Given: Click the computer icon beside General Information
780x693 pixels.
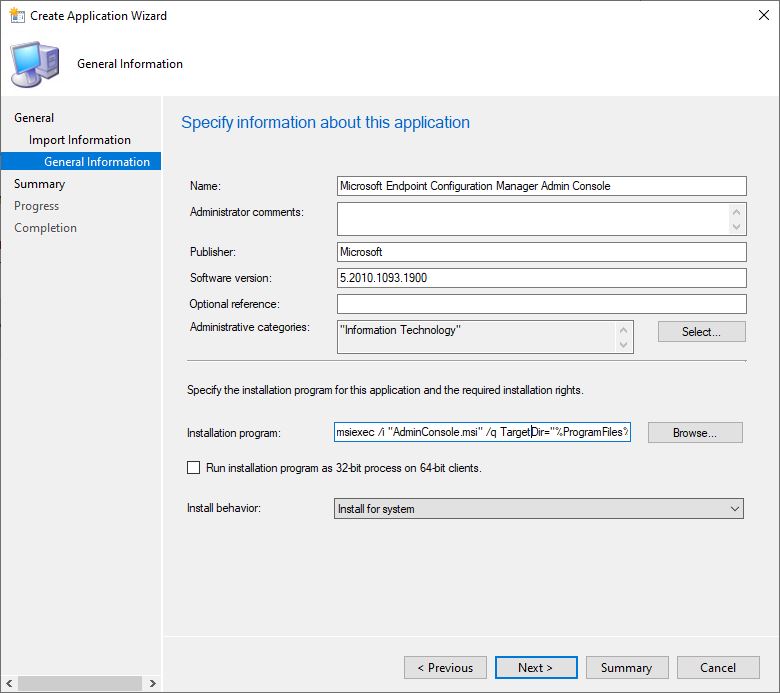Looking at the screenshot, I should point(35,64).
